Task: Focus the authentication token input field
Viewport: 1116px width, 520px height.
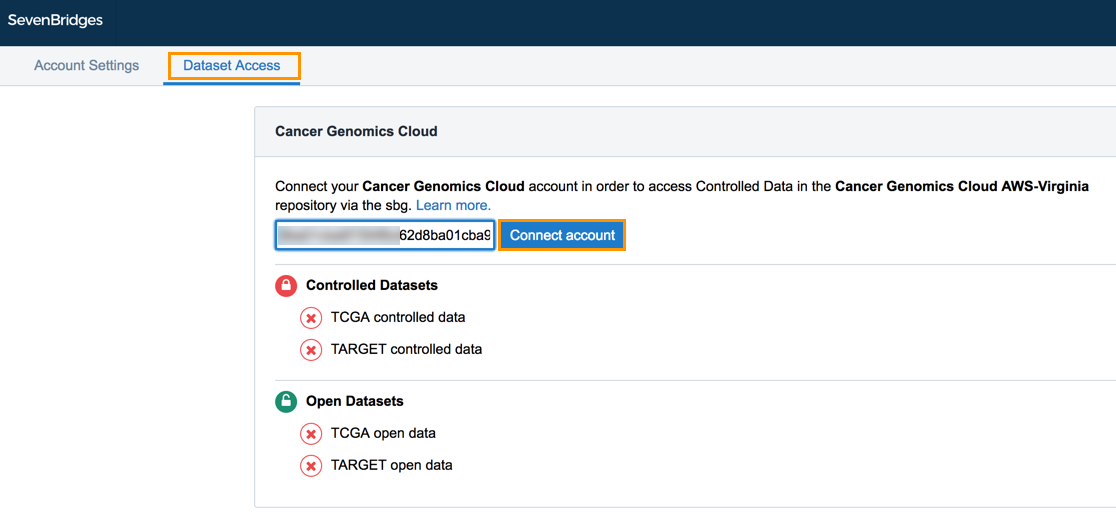Action: click(x=385, y=235)
